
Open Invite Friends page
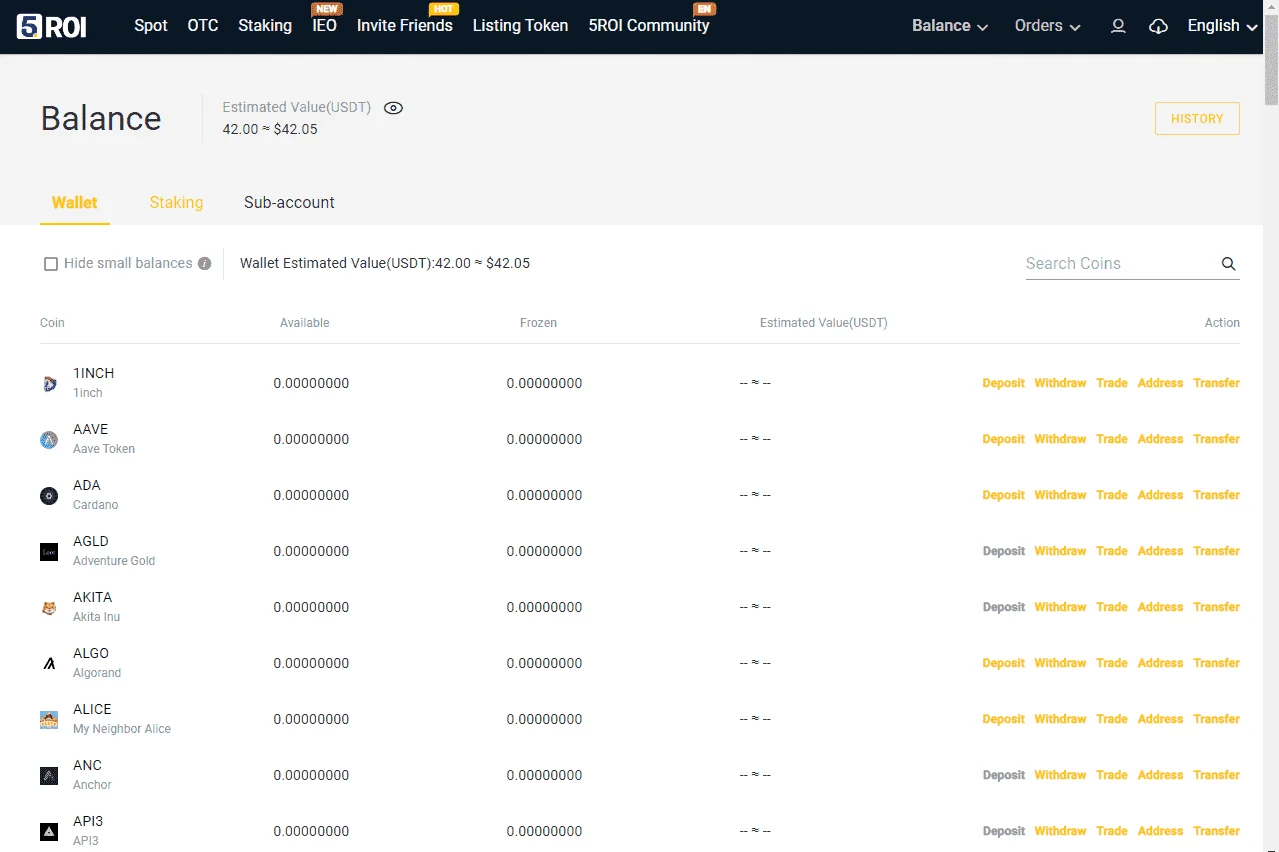click(x=405, y=26)
